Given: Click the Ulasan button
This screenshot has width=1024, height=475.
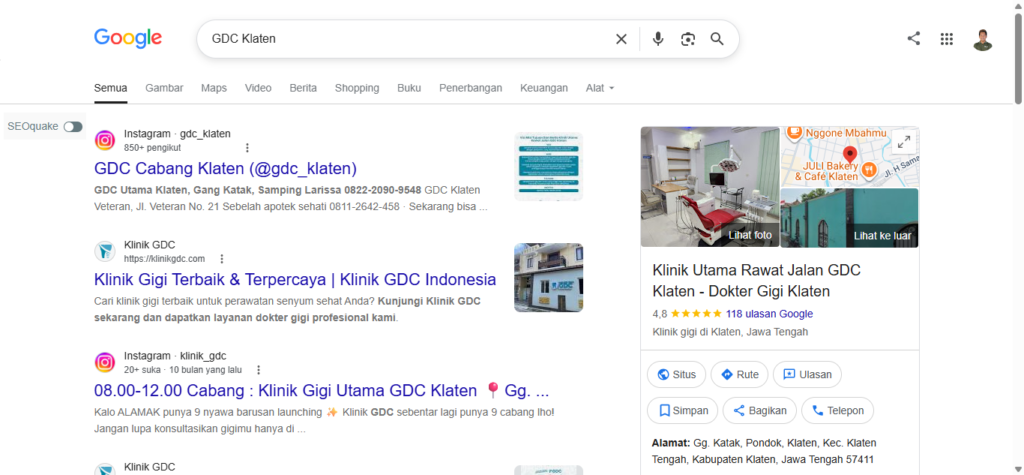Looking at the screenshot, I should pos(807,374).
